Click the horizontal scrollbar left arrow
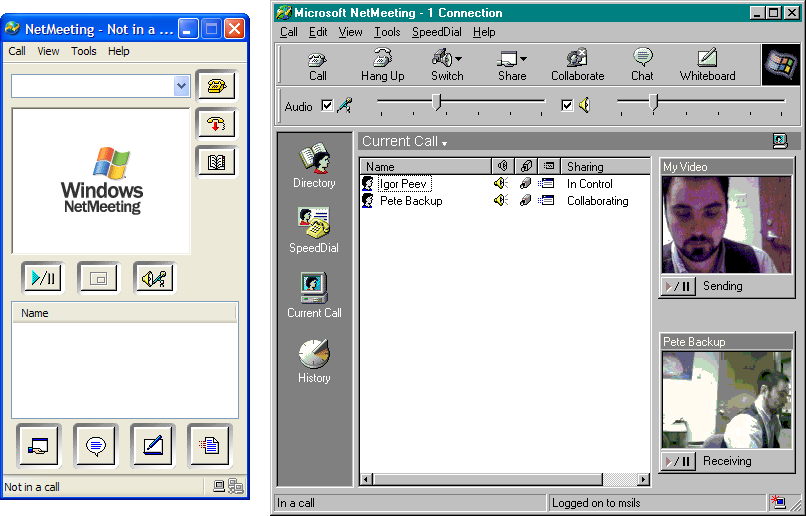Image resolution: width=806 pixels, height=516 pixels. (366, 480)
